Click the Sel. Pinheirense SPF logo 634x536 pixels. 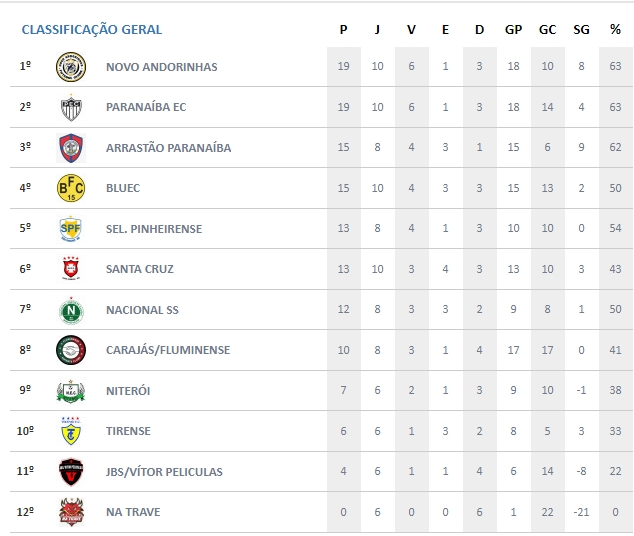[71, 229]
